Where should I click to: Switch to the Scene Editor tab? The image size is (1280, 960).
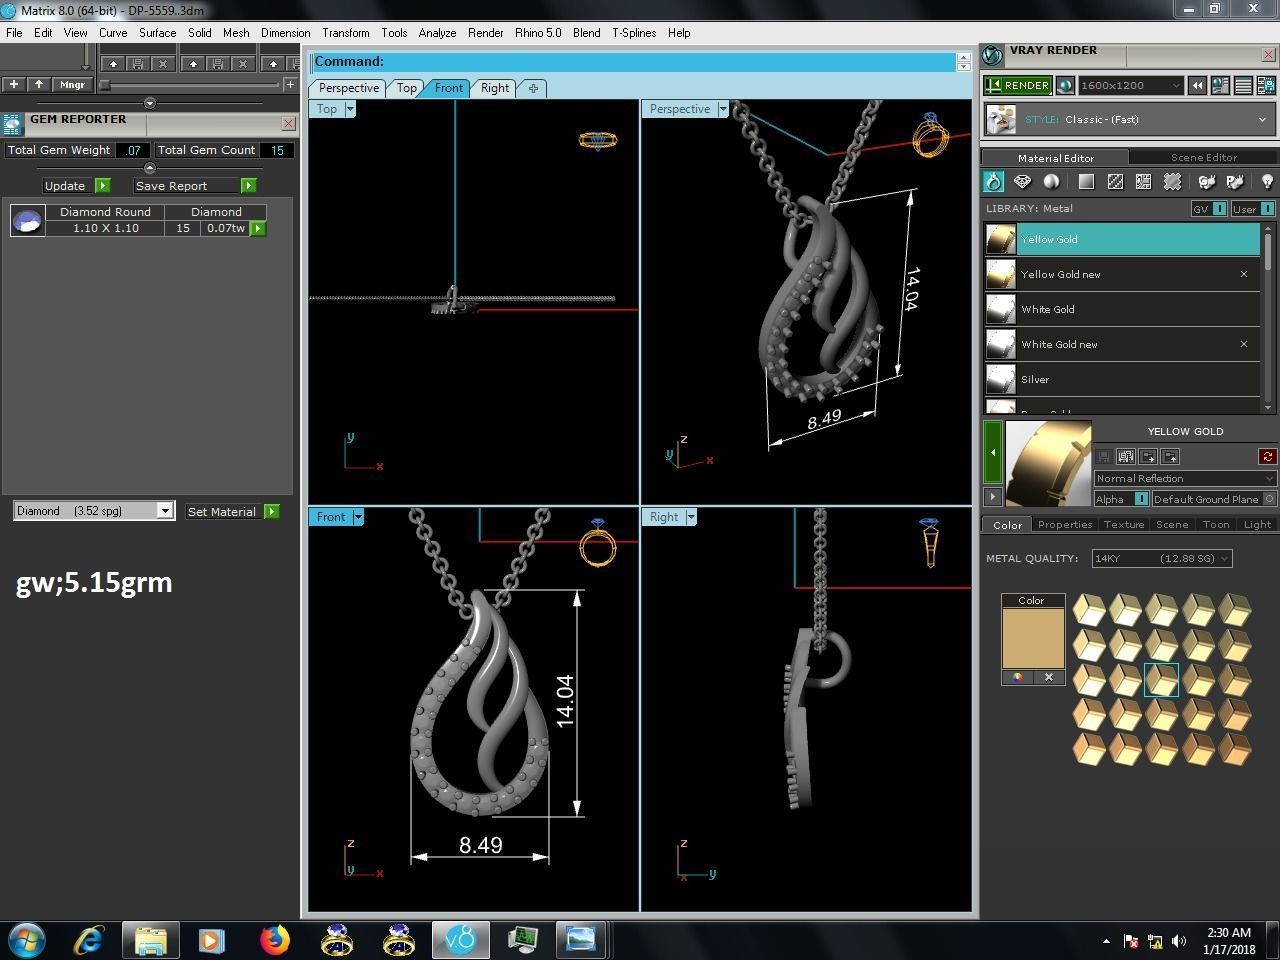tap(1204, 157)
